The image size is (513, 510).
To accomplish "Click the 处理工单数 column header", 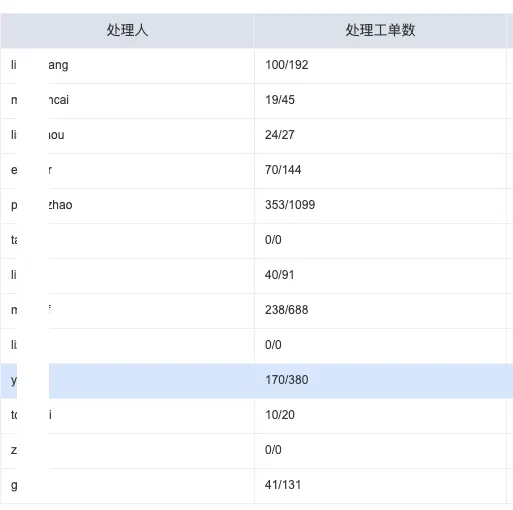I will [380, 31].
